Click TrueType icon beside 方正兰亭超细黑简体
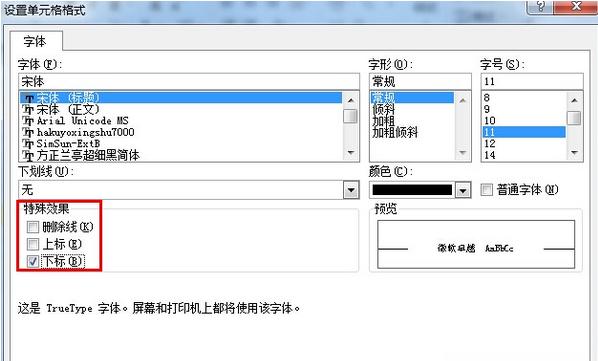 coord(28,156)
